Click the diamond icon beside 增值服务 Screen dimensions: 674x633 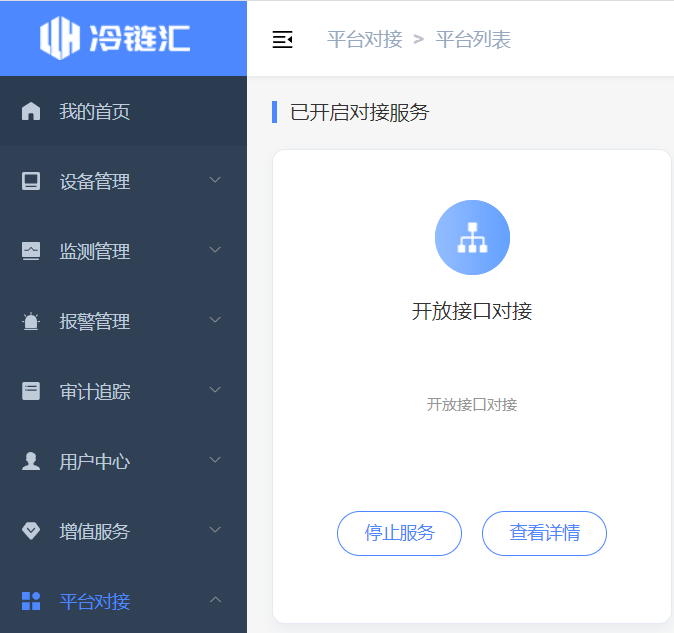click(31, 531)
